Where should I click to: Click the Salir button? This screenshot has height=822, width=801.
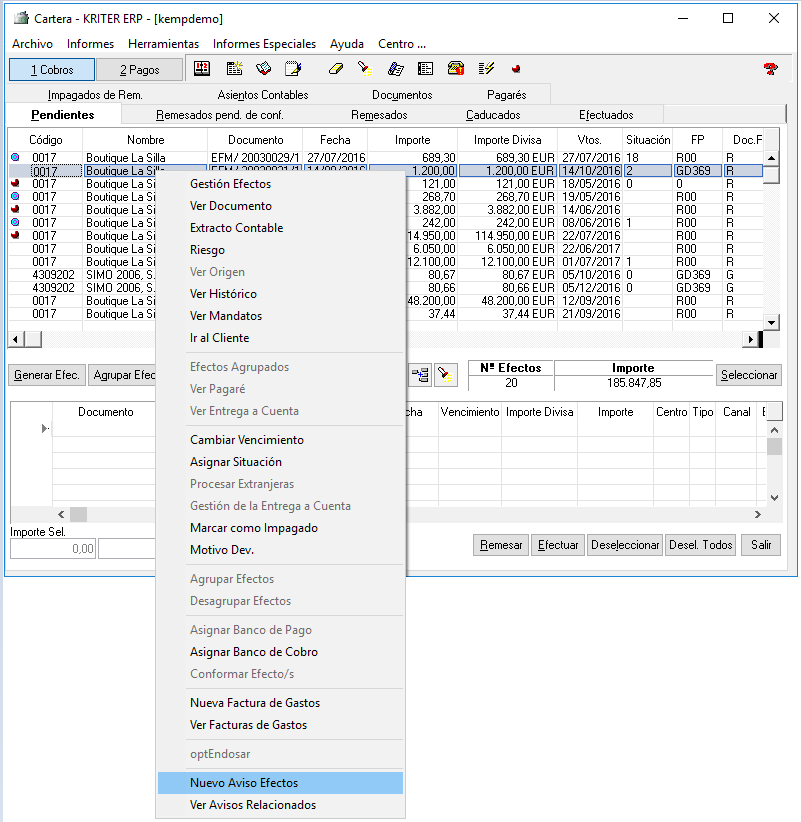tap(761, 545)
